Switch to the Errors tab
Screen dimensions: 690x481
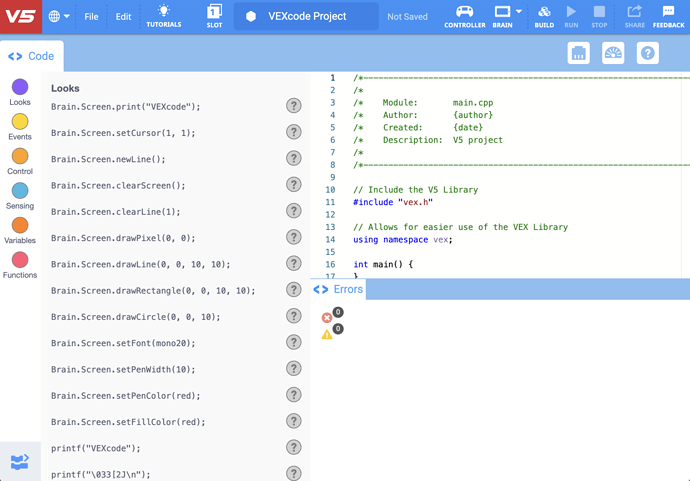coord(338,289)
